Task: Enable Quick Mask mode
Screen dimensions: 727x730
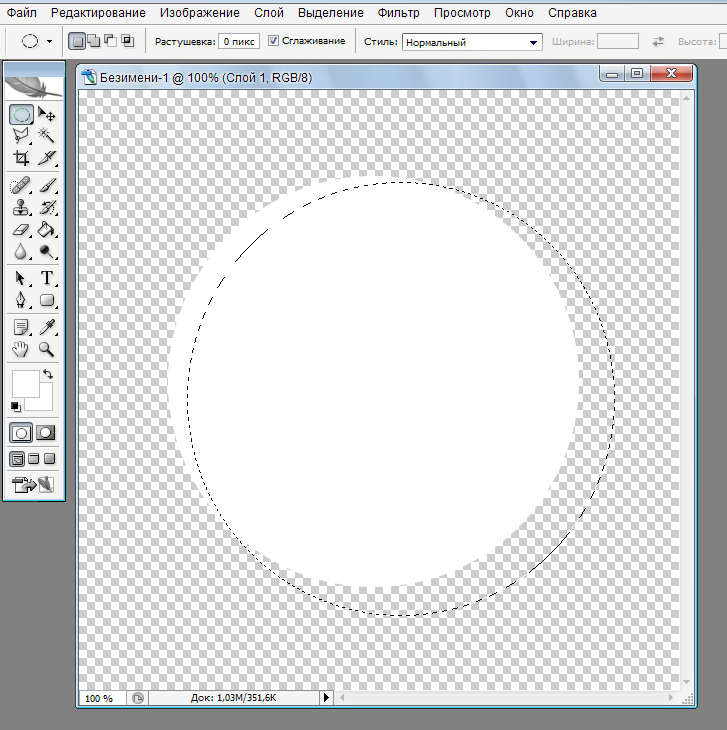Action: [x=45, y=433]
